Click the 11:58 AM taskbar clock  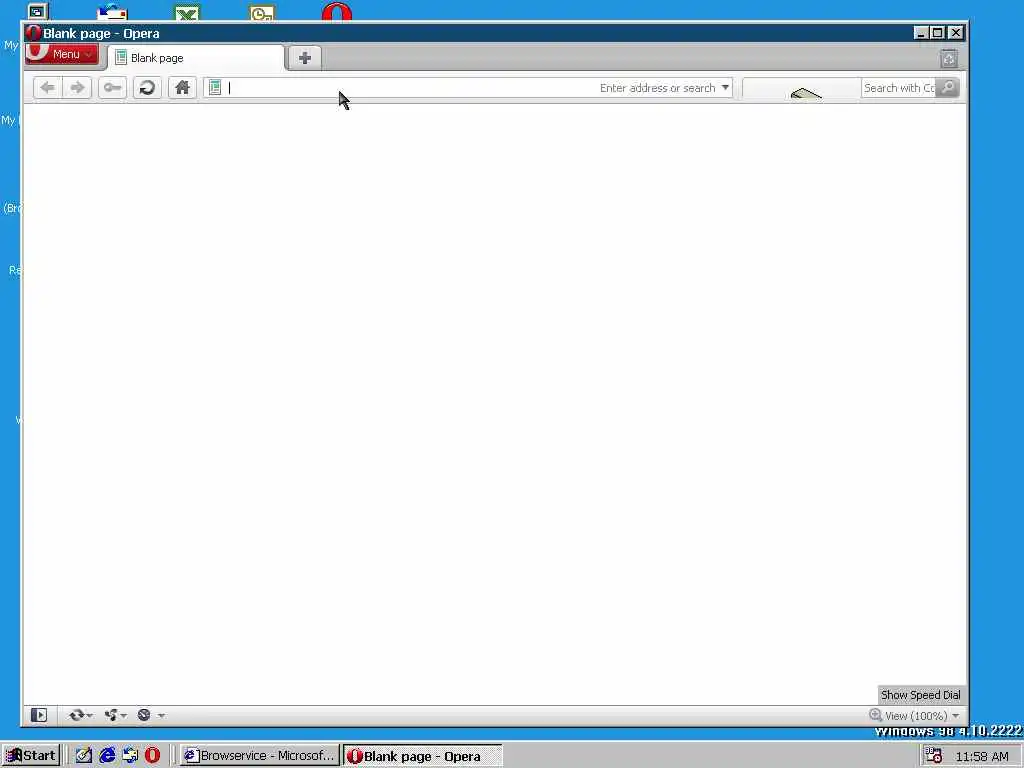tap(982, 756)
